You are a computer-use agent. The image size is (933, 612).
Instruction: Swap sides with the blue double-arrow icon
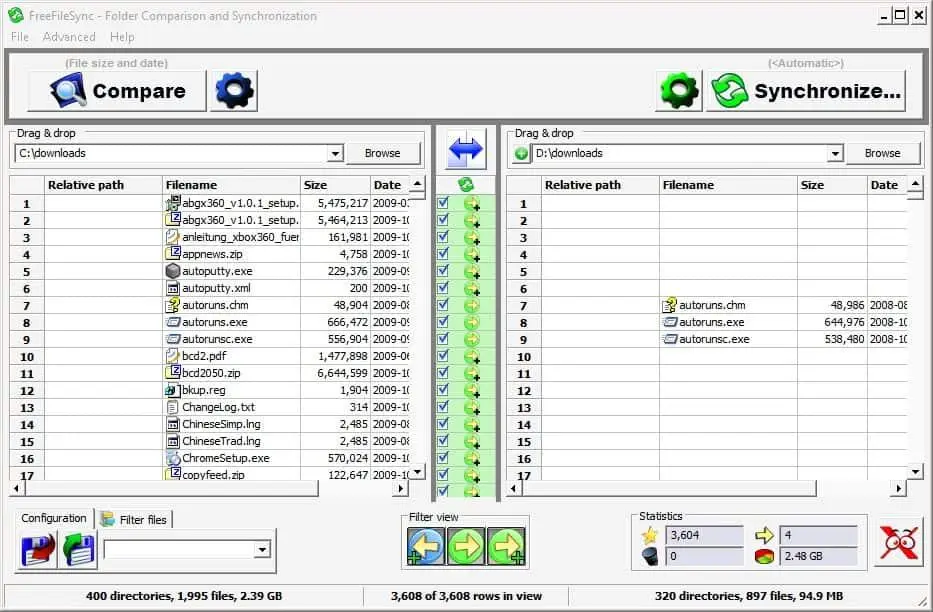pyautogui.click(x=466, y=149)
